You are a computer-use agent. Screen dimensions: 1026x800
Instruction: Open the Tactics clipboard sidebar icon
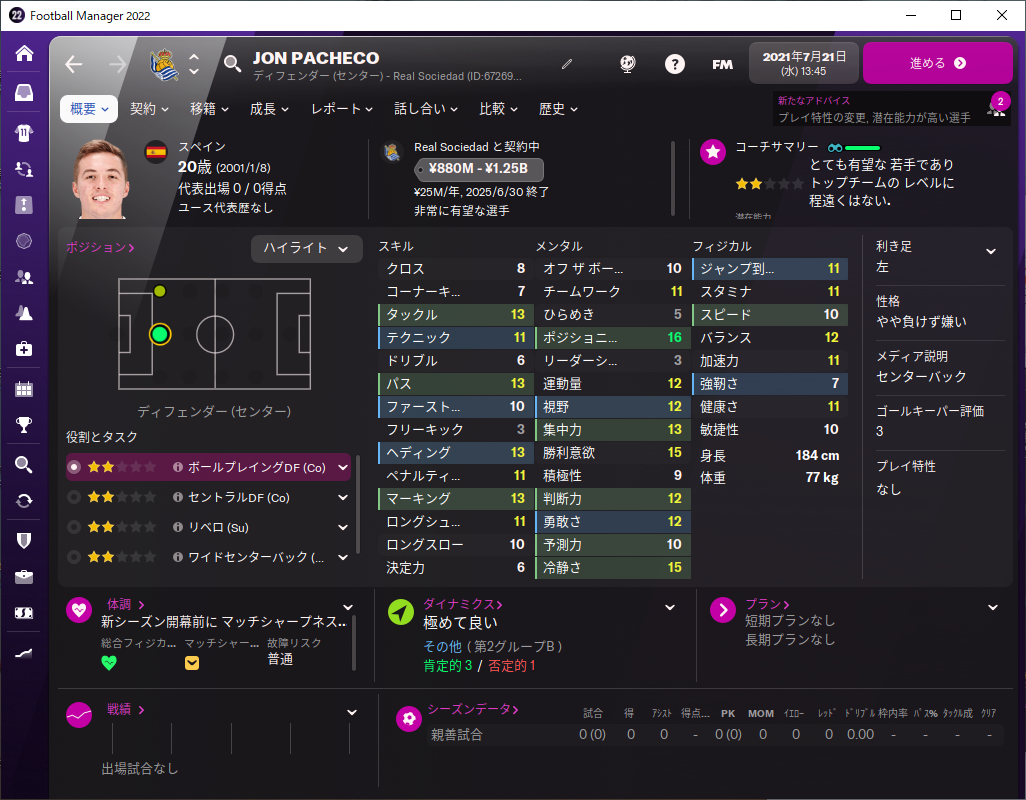(24, 205)
